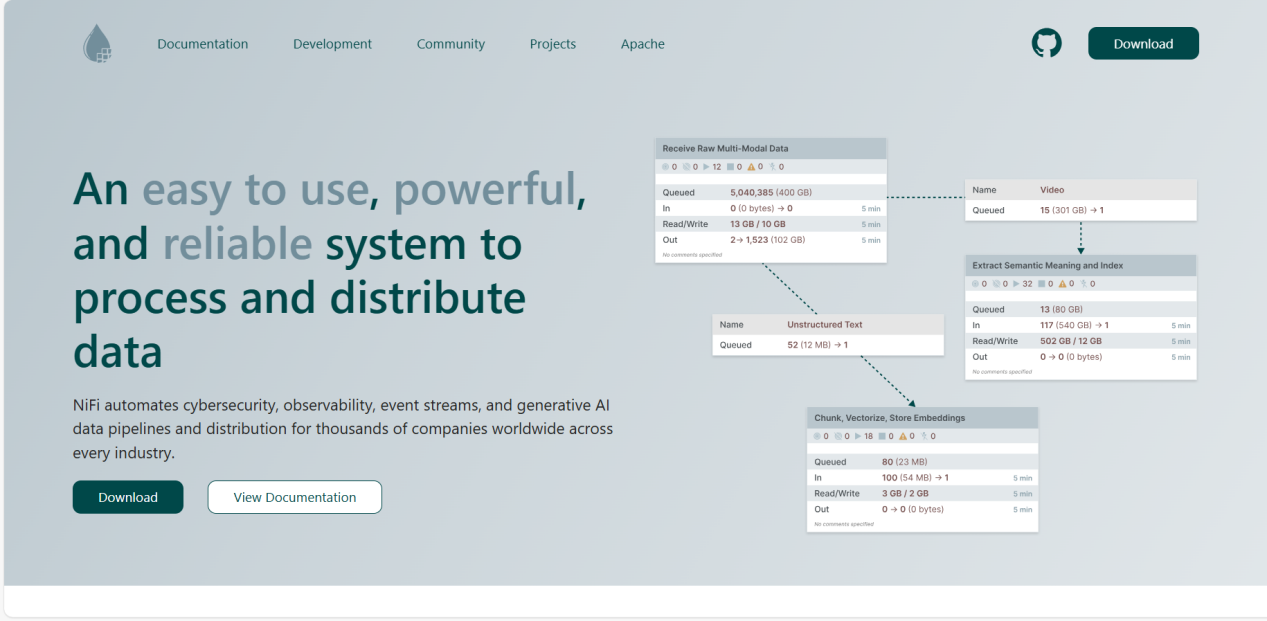1267x621 pixels.
Task: Open the Development menu
Action: click(332, 44)
